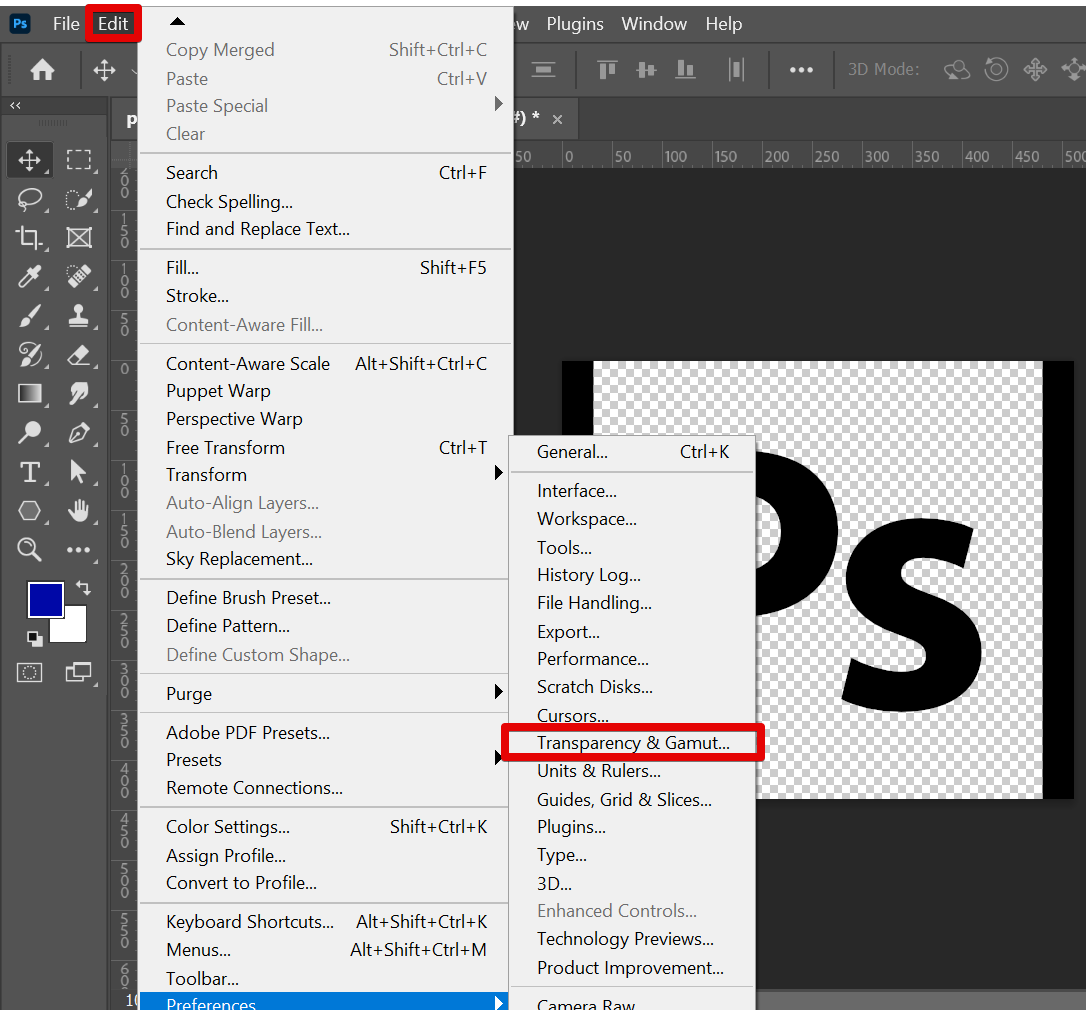Select the Horizontal Type tool
The height and width of the screenshot is (1010, 1086).
click(x=29, y=472)
